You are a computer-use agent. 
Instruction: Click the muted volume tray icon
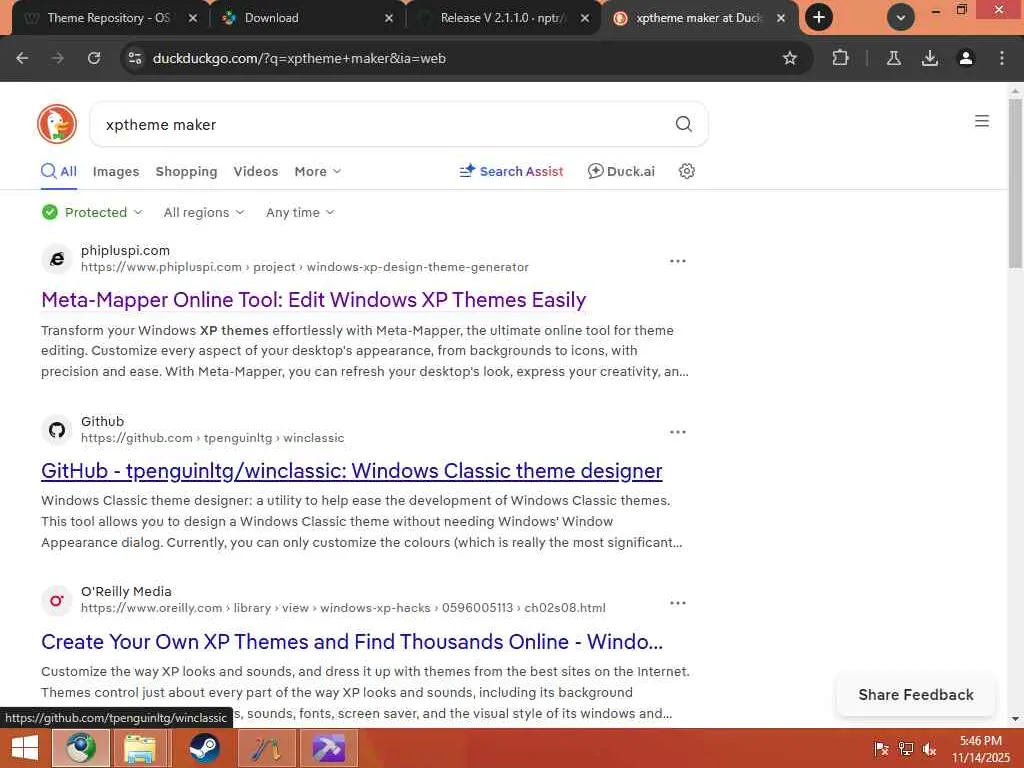tap(929, 749)
